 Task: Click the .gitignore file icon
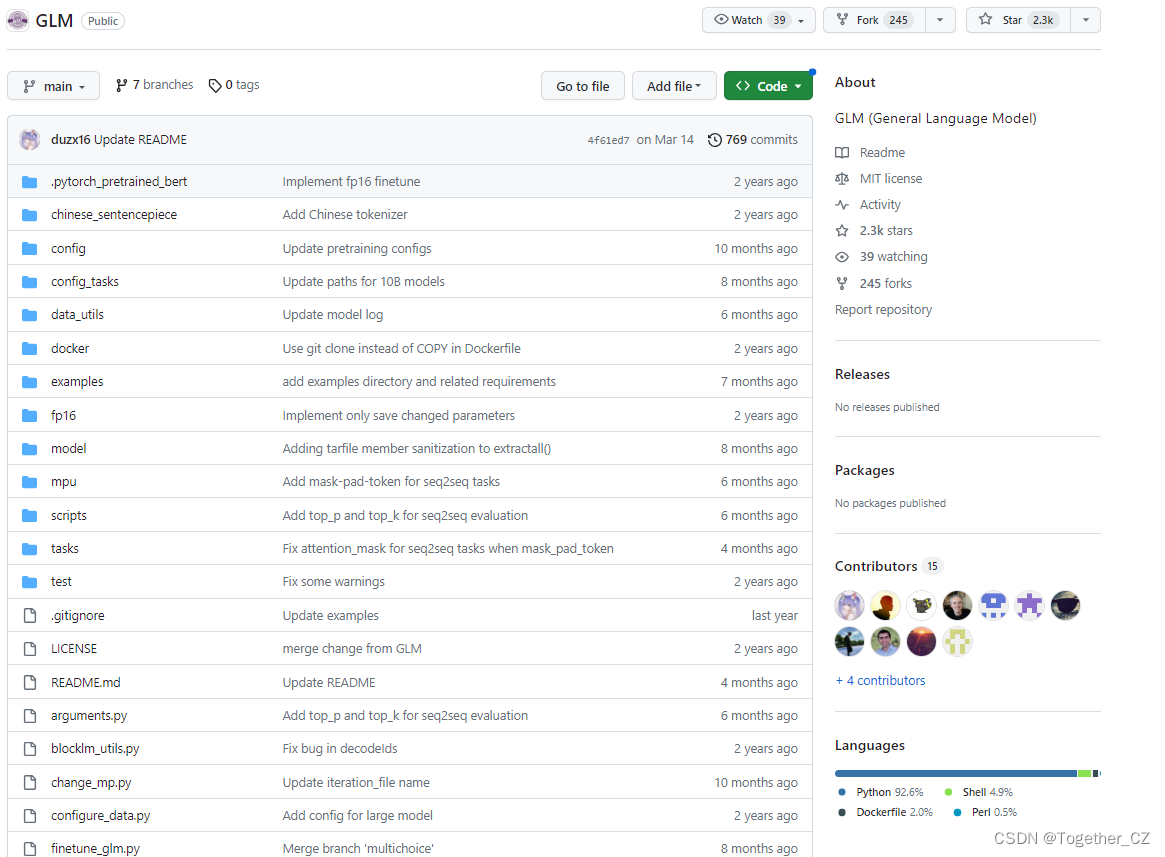click(30, 615)
